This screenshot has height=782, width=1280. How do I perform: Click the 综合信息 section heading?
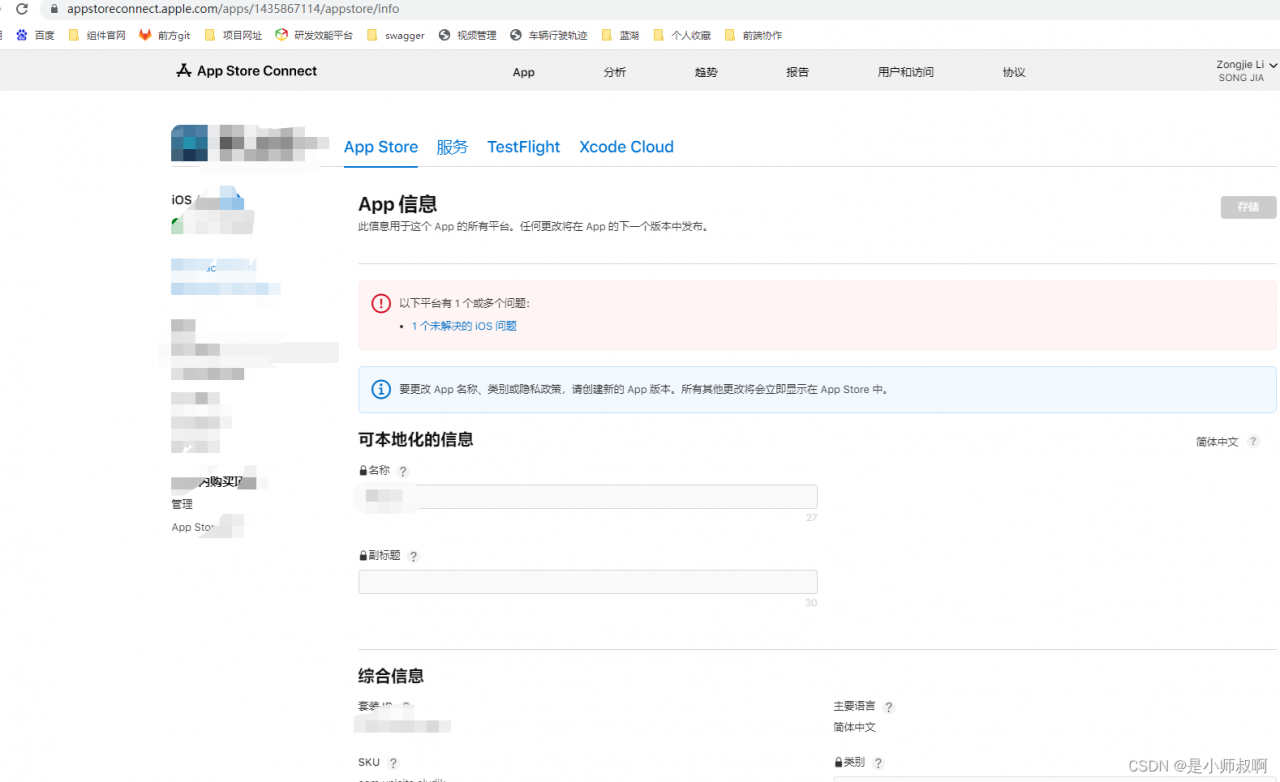391,676
